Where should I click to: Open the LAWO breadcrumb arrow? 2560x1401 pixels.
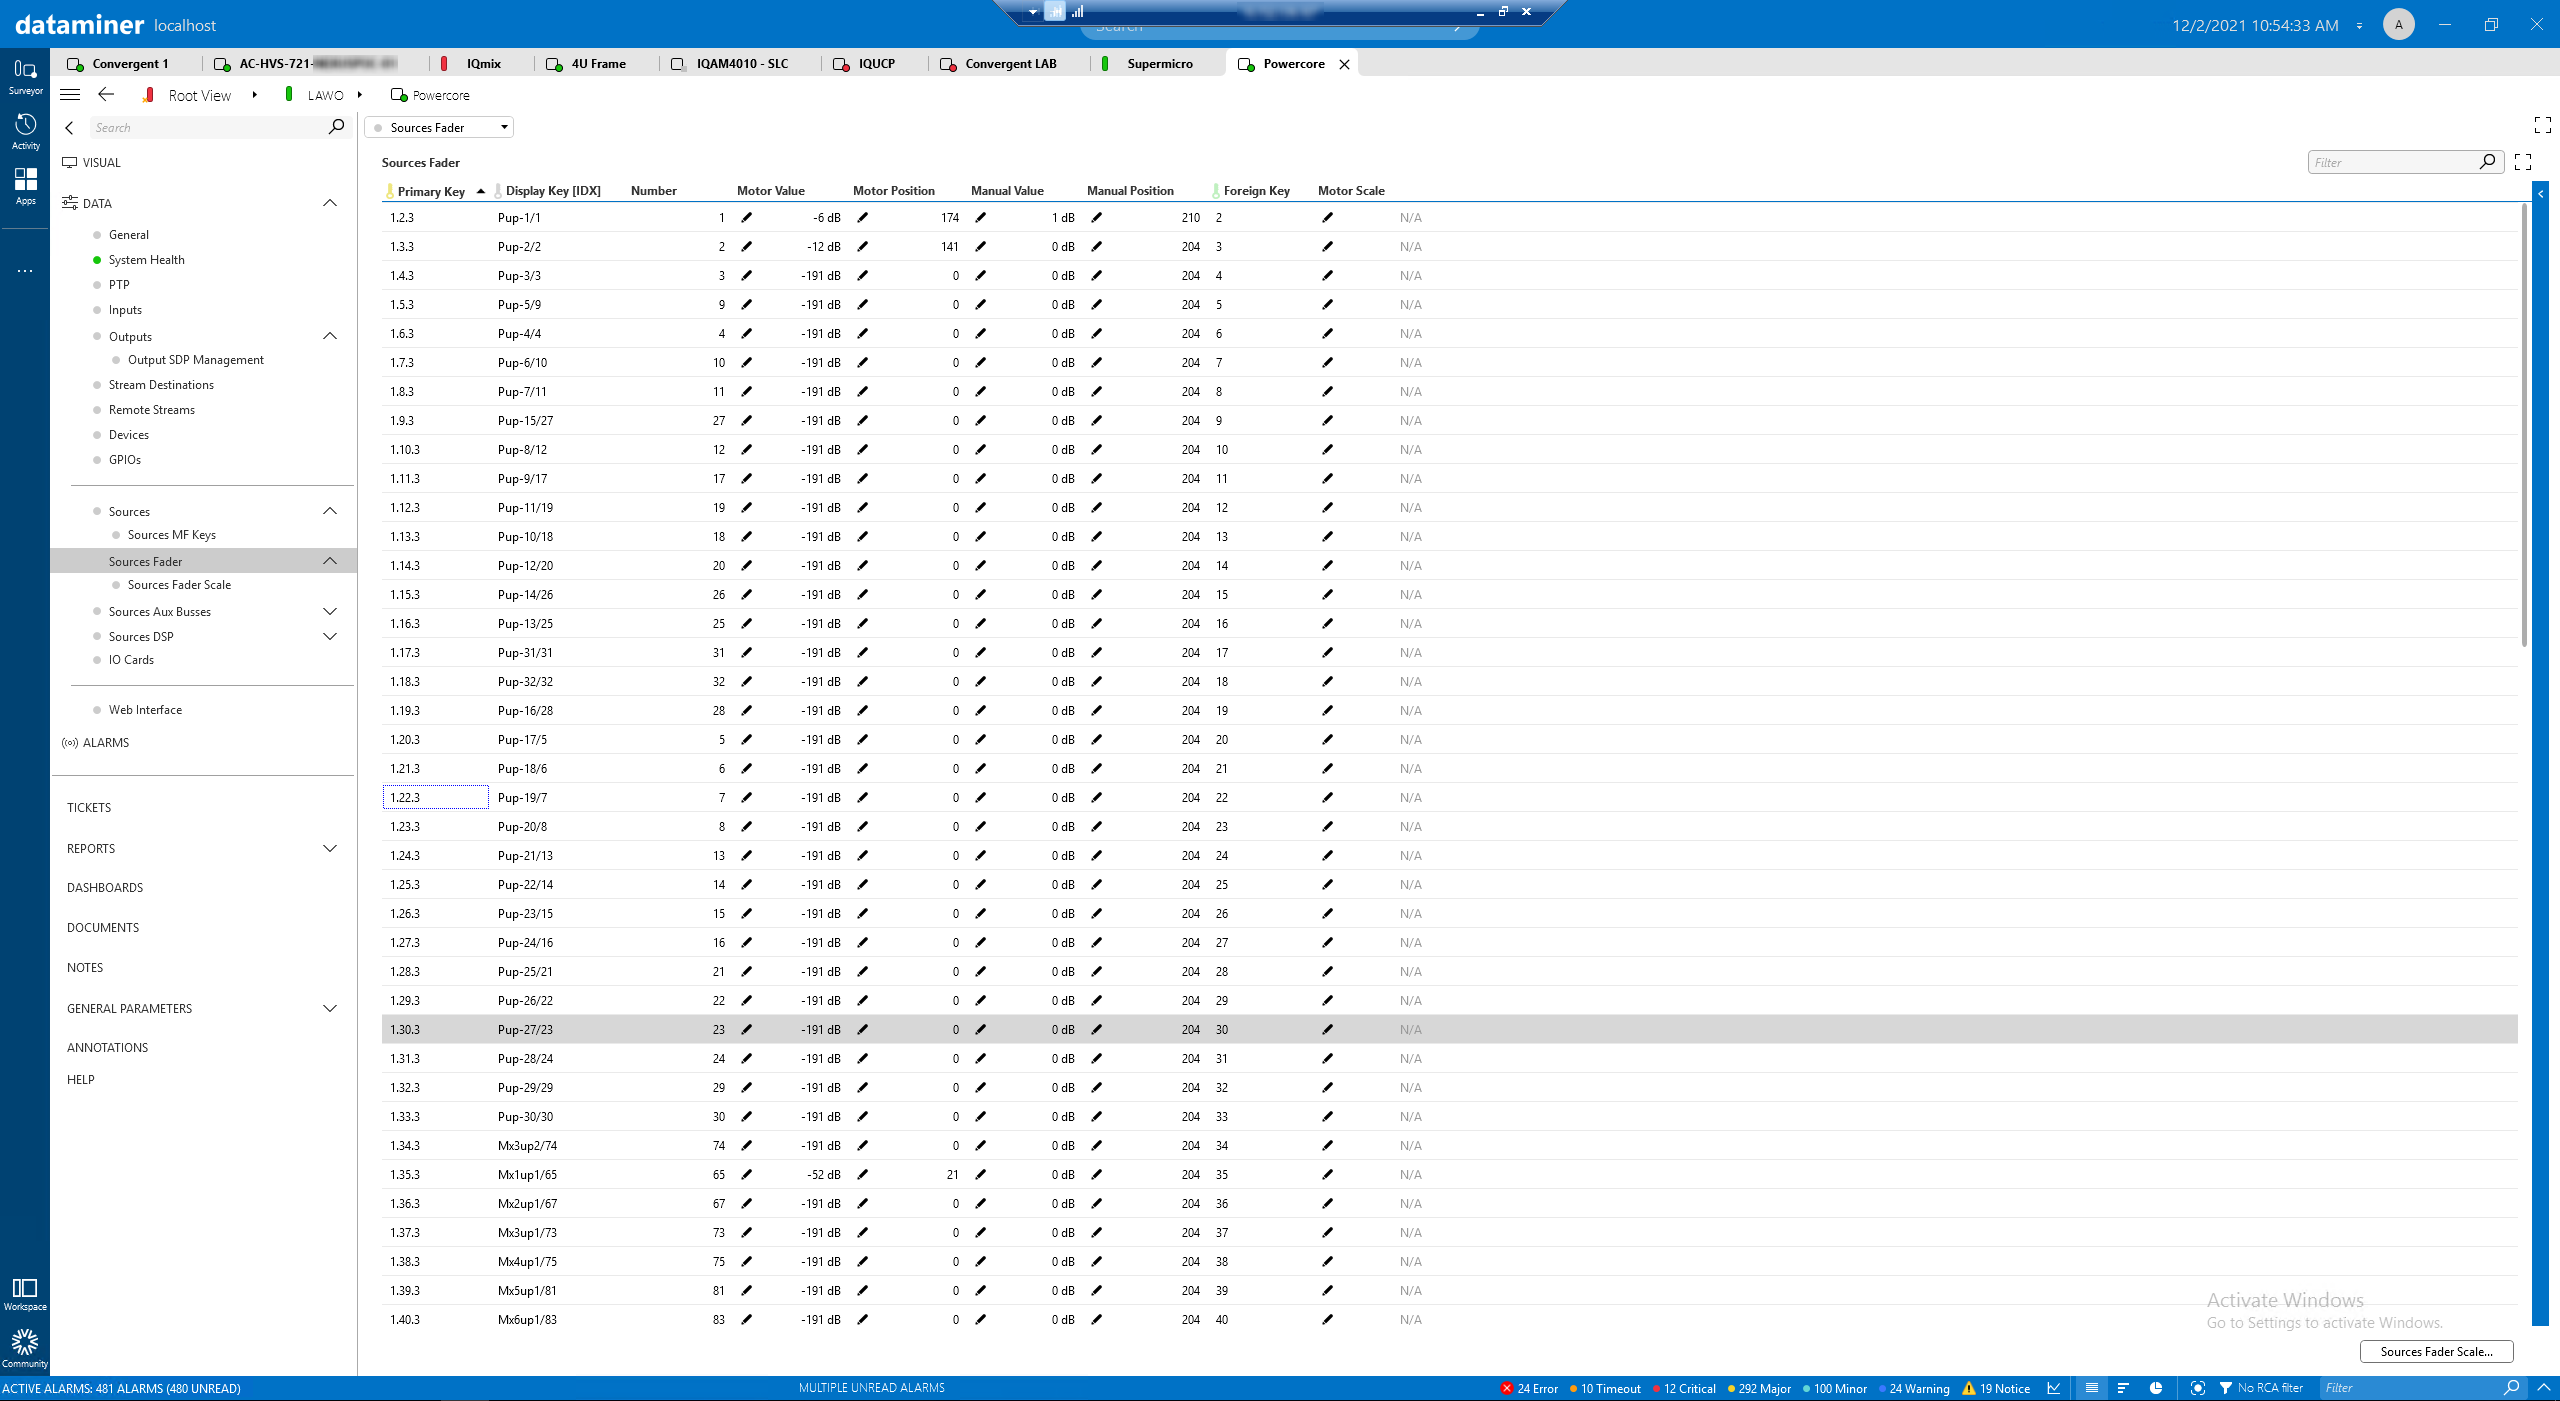[360, 95]
